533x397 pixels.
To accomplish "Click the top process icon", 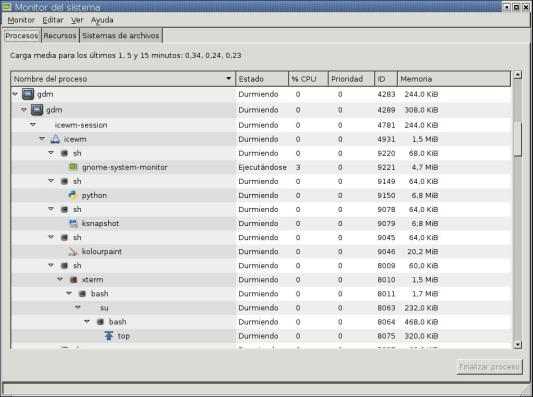I will pyautogui.click(x=109, y=336).
